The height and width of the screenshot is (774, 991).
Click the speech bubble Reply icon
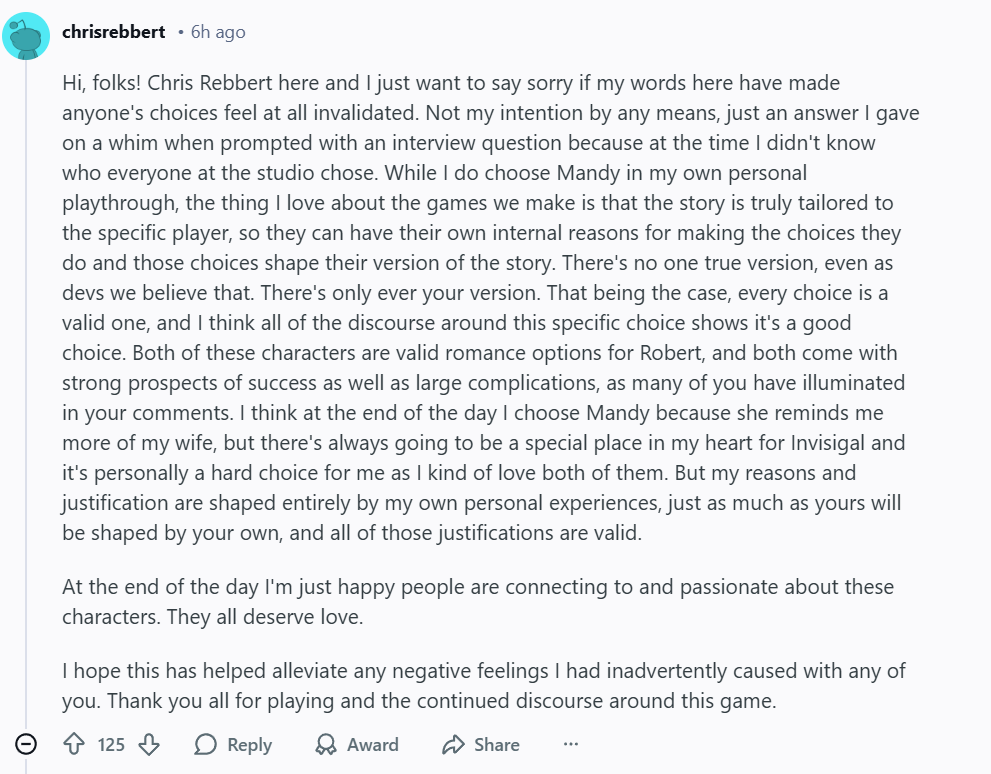click(x=206, y=744)
